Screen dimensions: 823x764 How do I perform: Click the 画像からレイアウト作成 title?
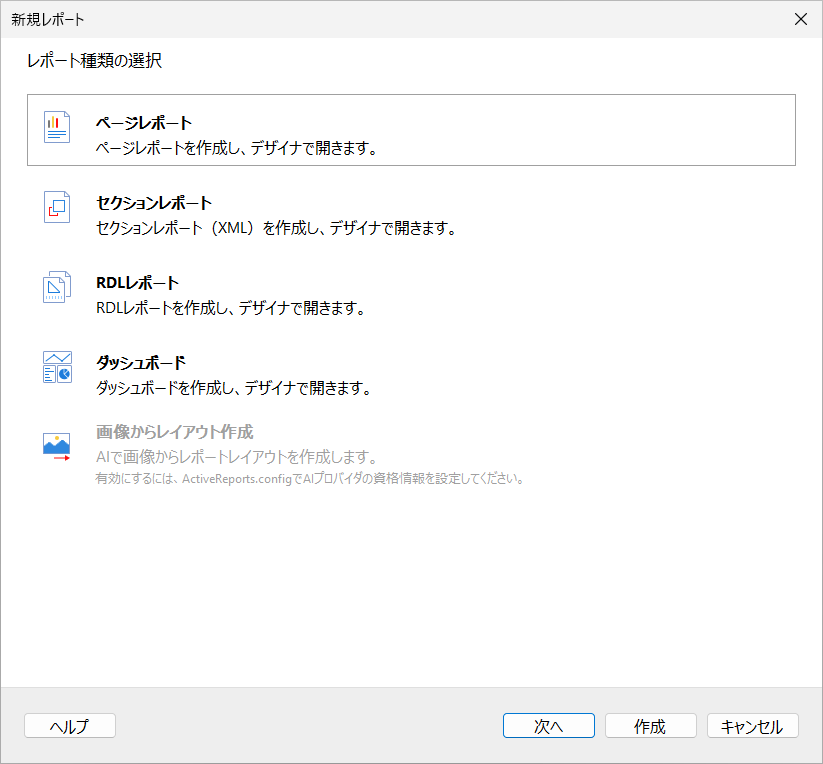[174, 432]
